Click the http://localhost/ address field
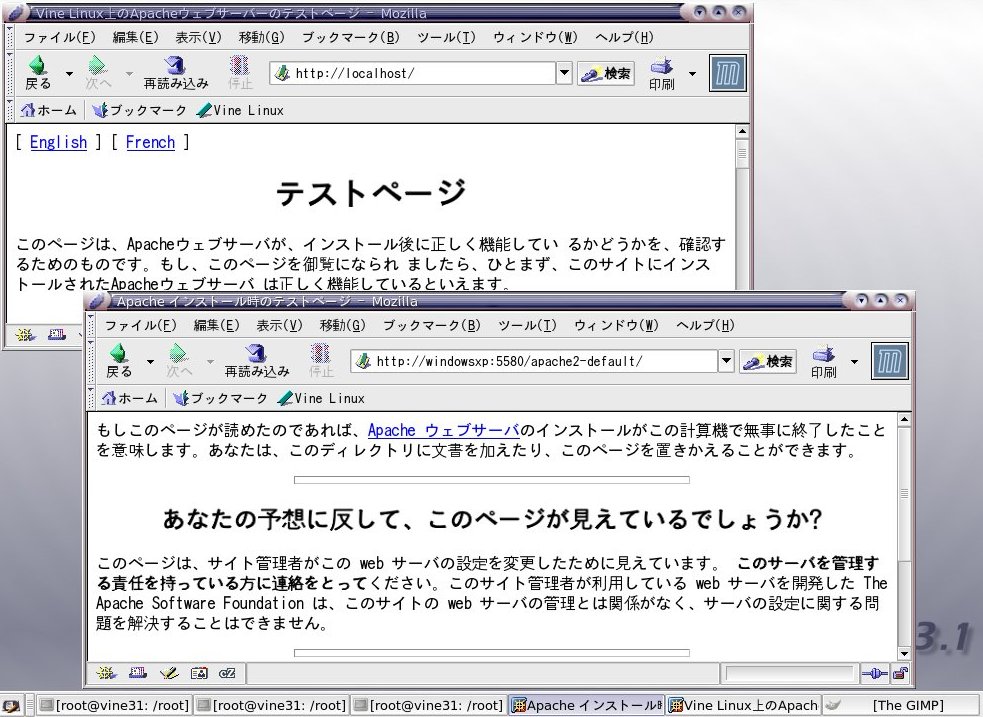 pos(413,73)
